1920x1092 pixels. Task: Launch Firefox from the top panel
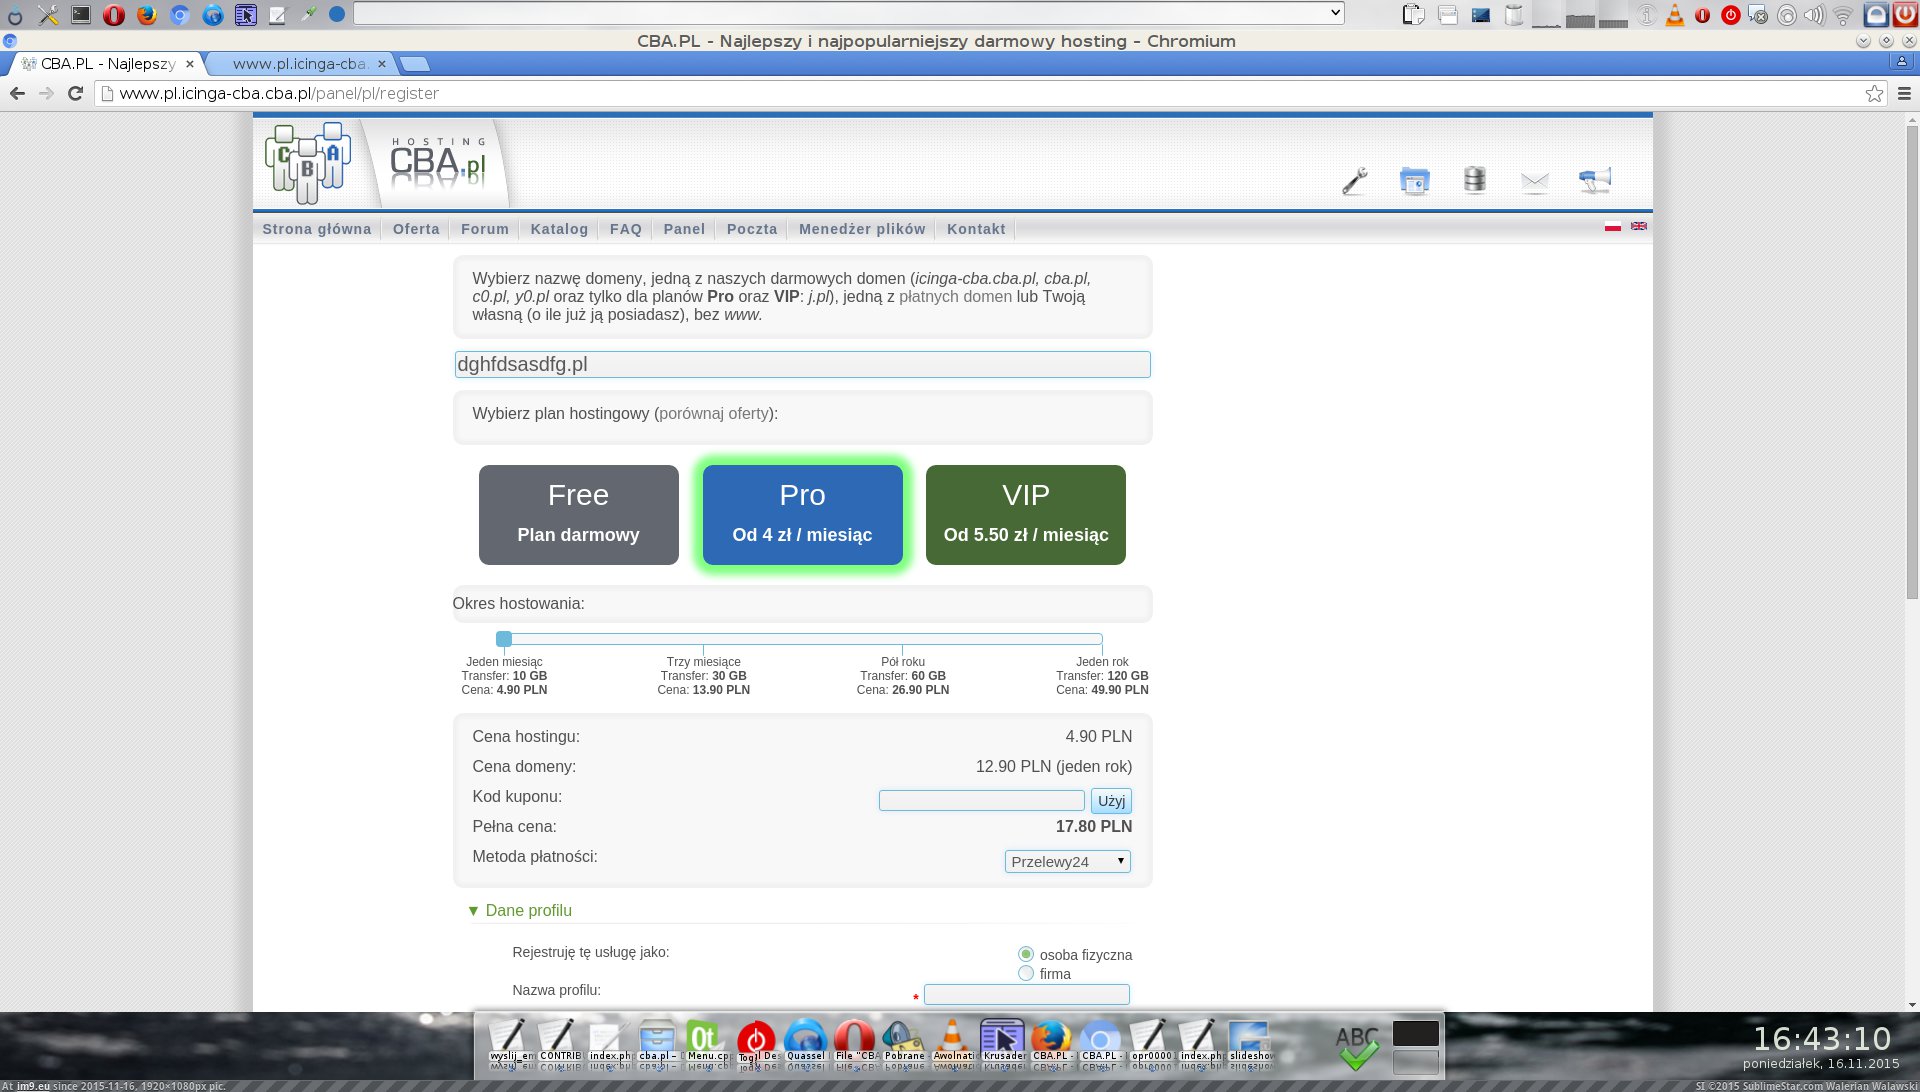147,14
